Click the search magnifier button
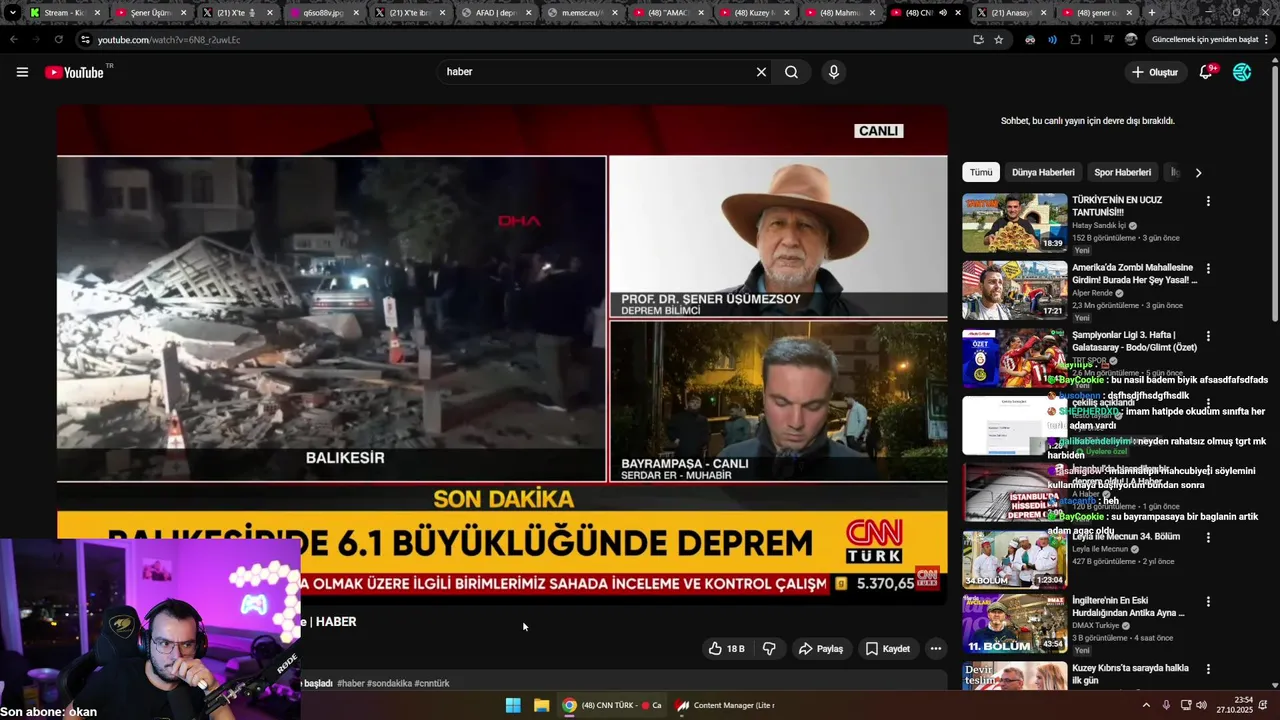The height and width of the screenshot is (720, 1280). point(791,72)
